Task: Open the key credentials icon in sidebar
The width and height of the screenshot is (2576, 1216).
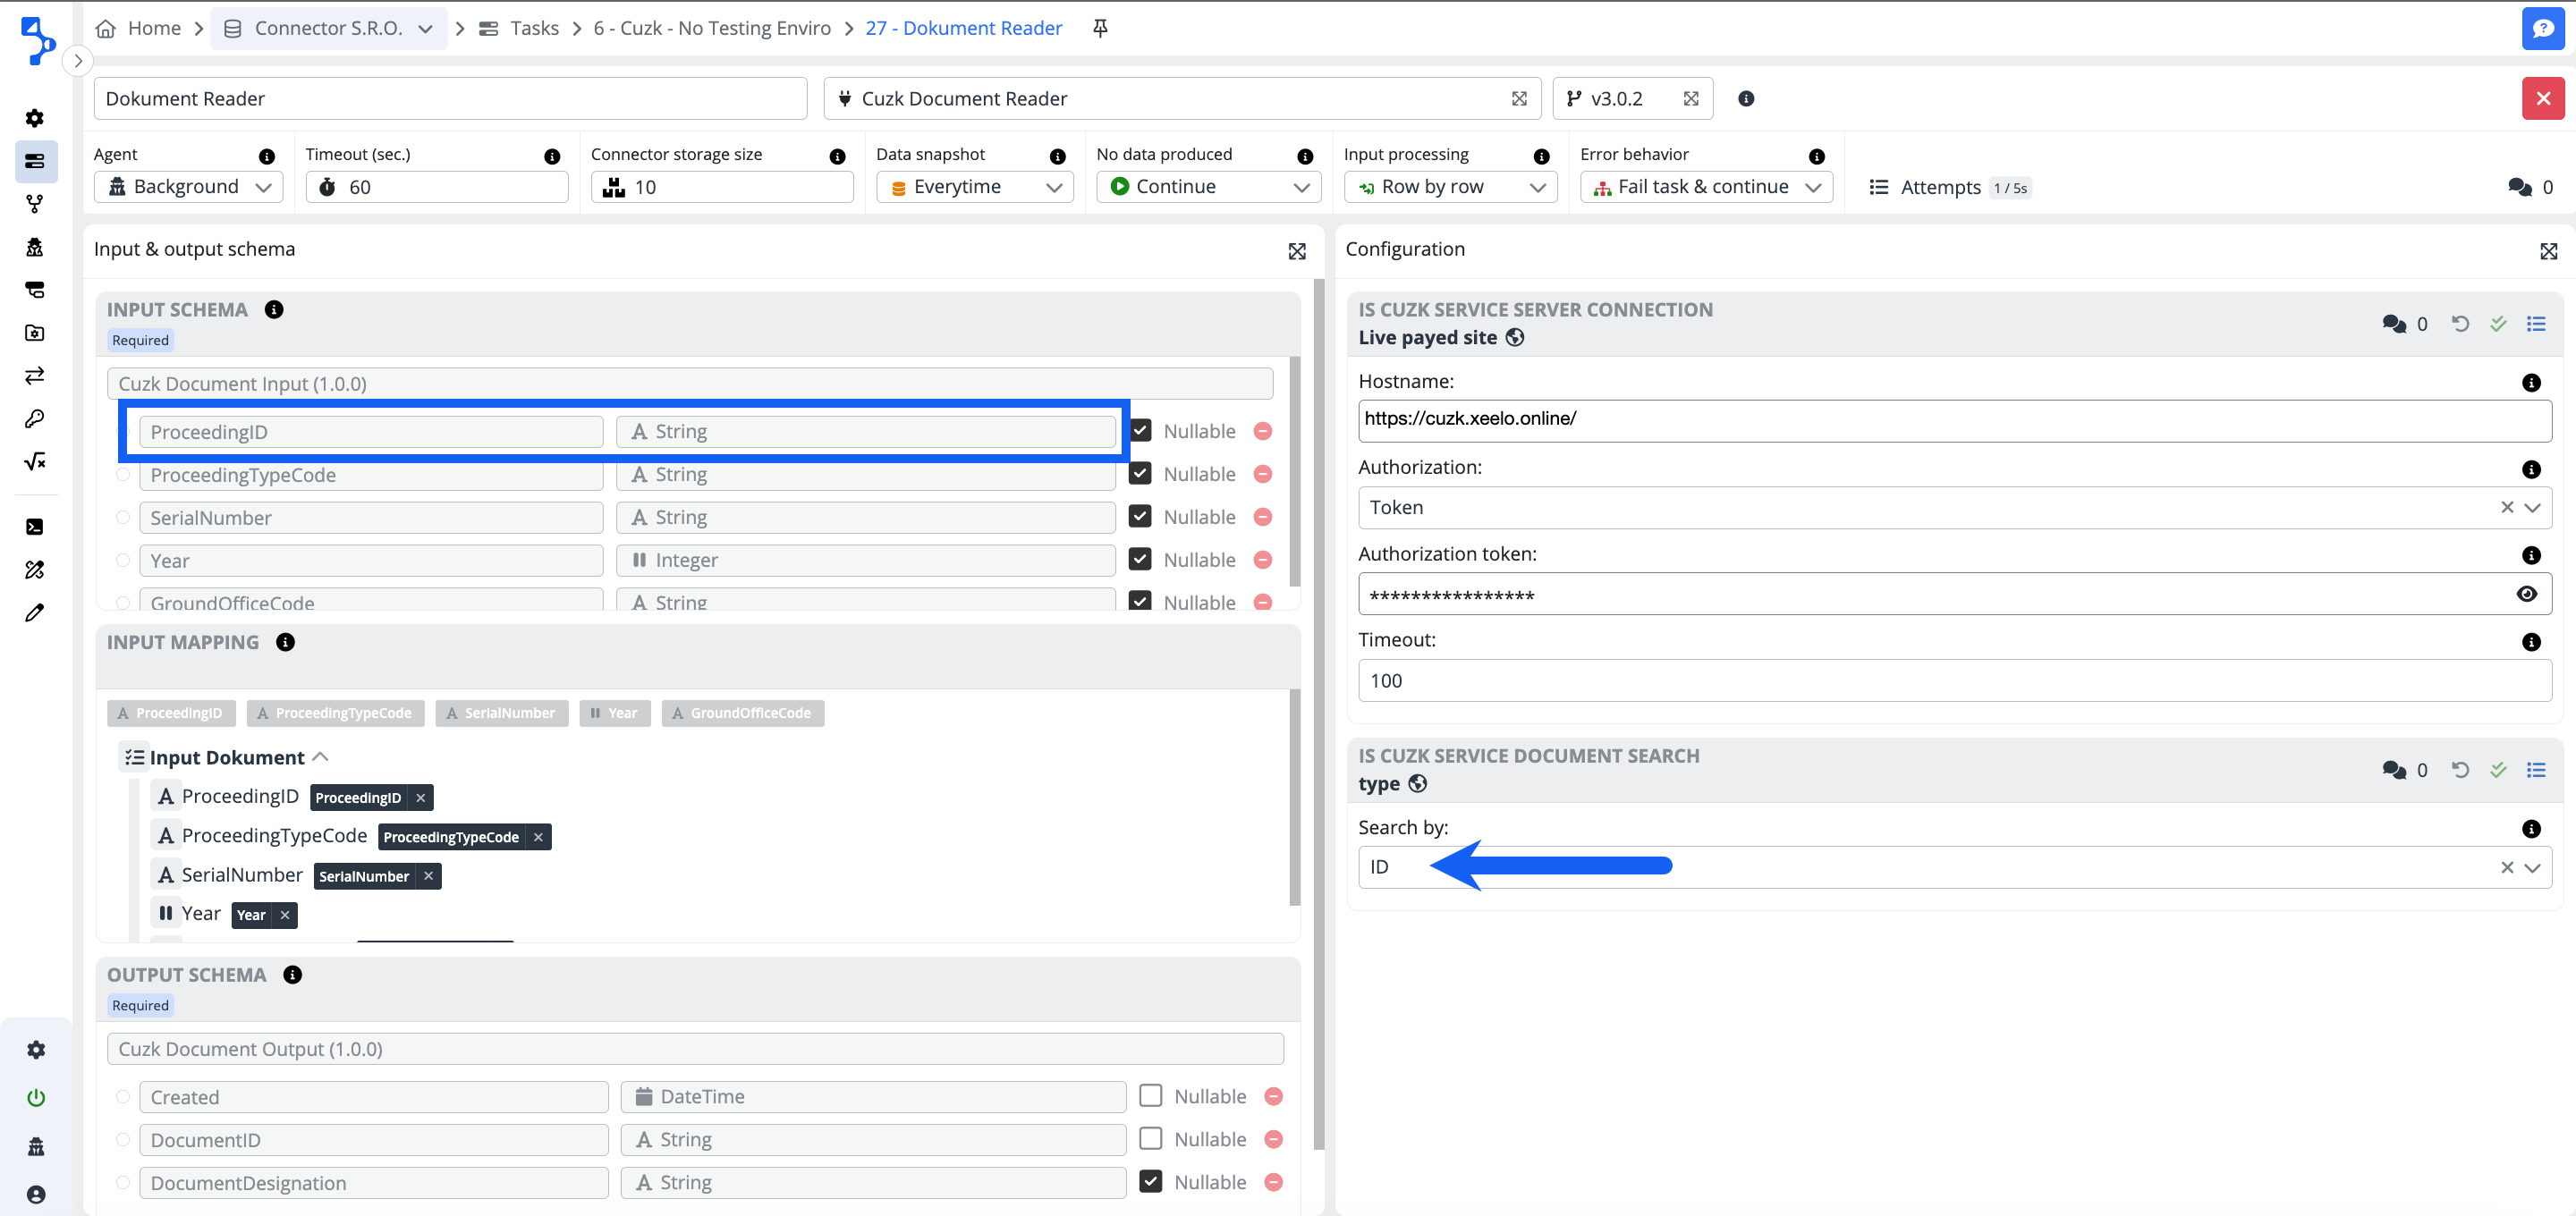Action: (35, 418)
